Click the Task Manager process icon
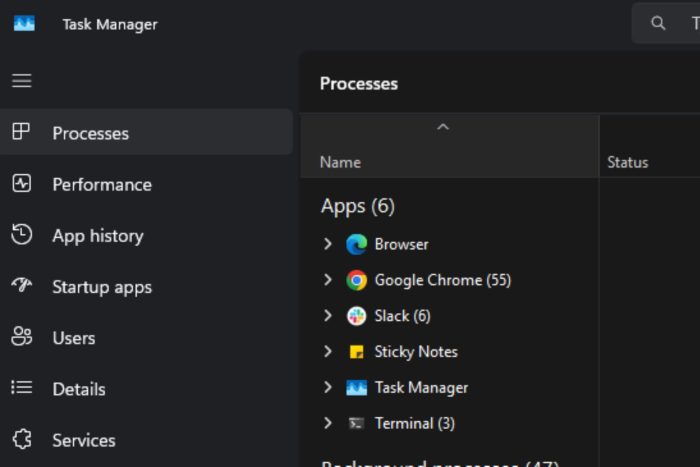Viewport: 700px width, 467px height. (356, 388)
